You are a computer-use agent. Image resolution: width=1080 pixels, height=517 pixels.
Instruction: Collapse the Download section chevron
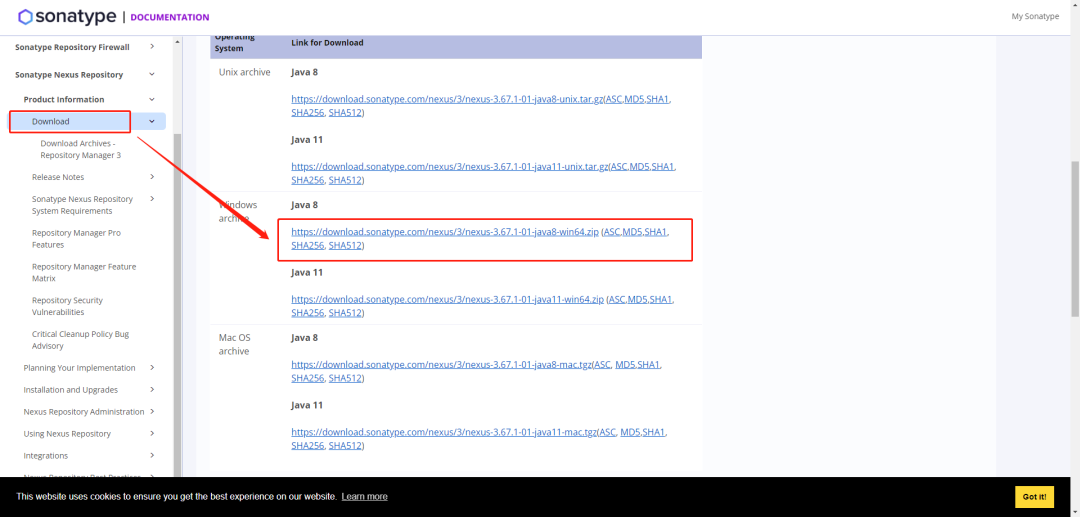pos(152,121)
